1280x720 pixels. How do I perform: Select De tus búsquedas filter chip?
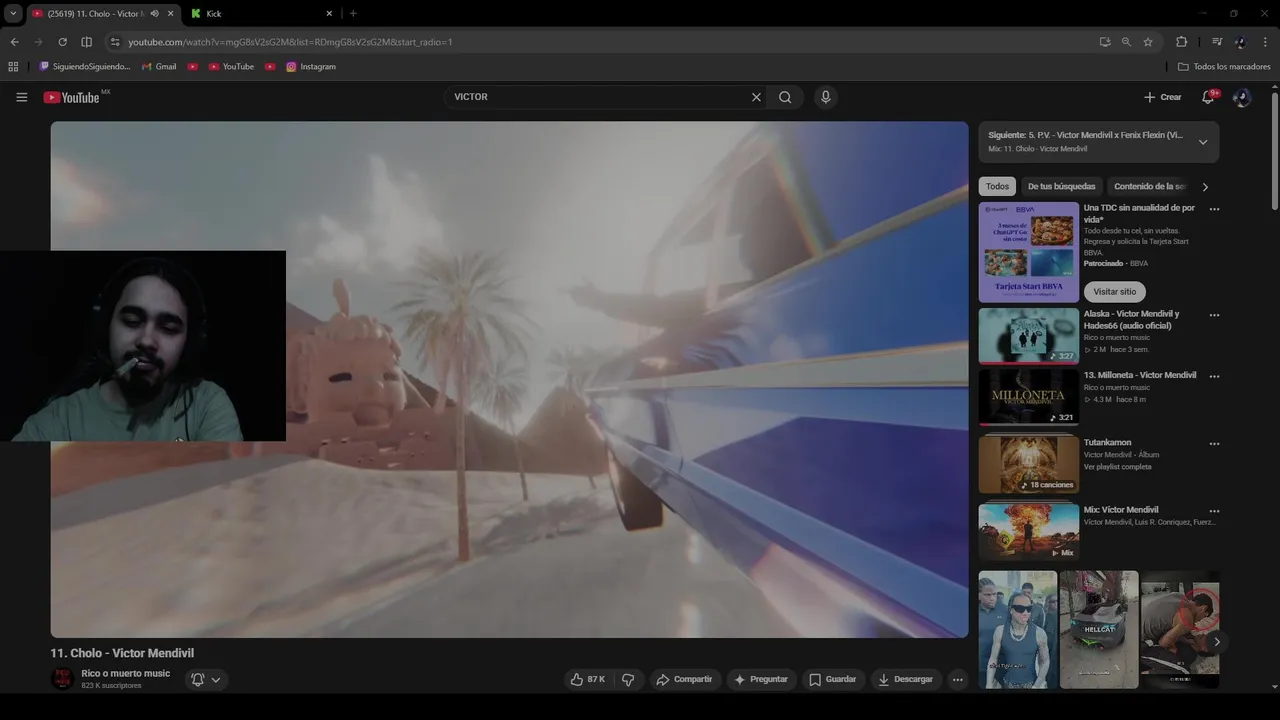(x=1061, y=186)
